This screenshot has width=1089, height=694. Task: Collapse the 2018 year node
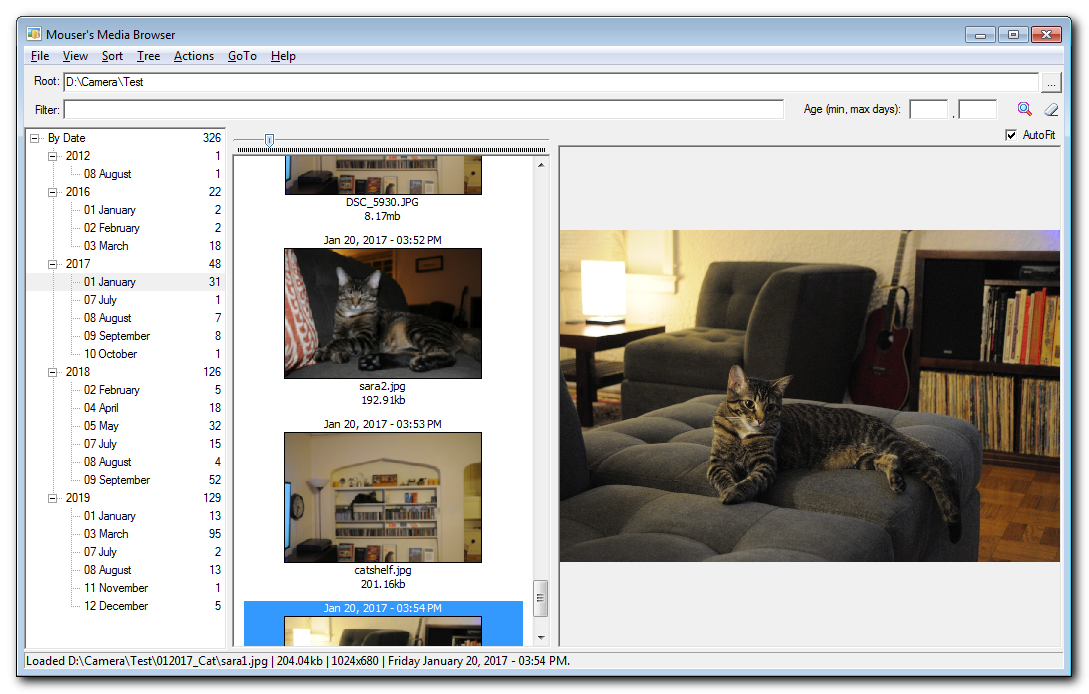click(x=52, y=372)
